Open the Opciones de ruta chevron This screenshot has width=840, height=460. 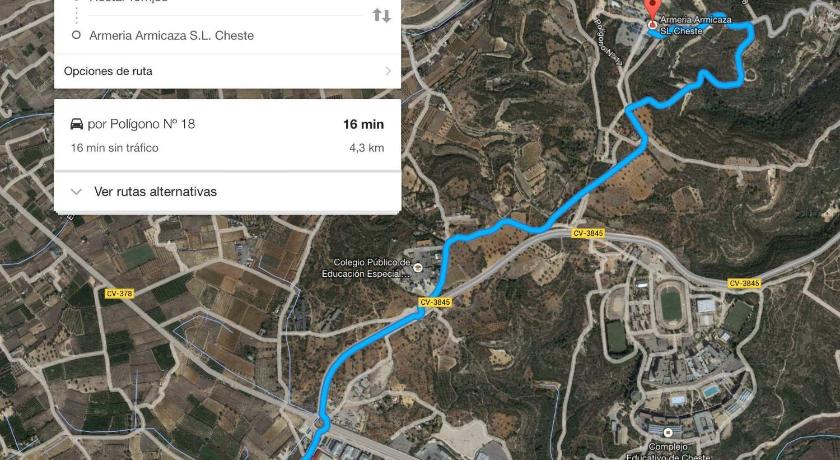coord(388,71)
